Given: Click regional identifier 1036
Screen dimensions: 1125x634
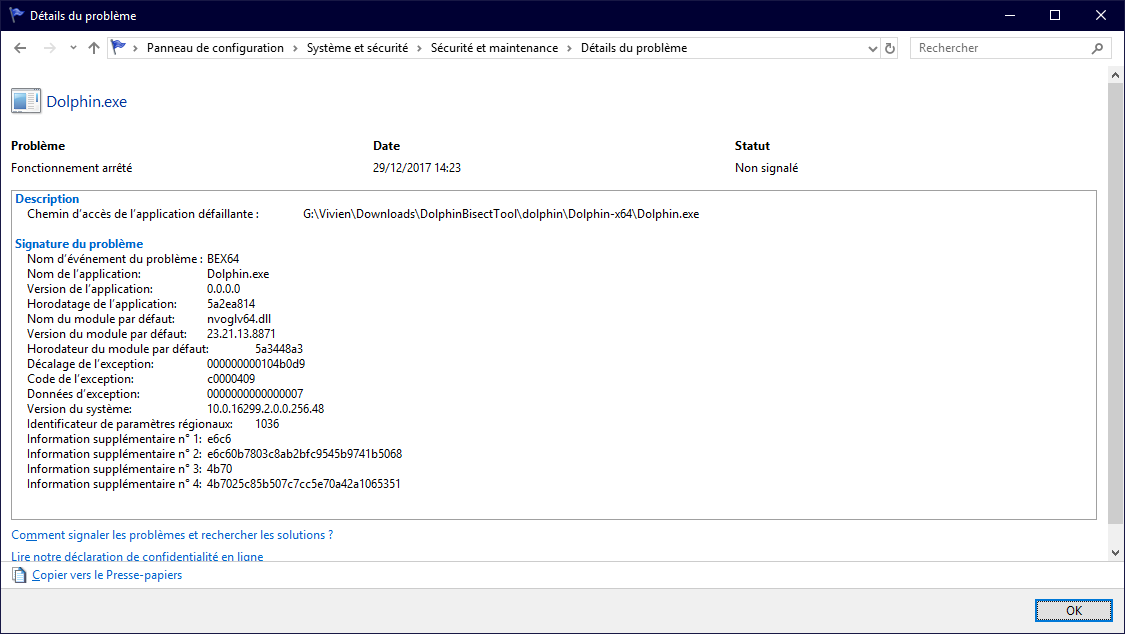Looking at the screenshot, I should coord(267,424).
